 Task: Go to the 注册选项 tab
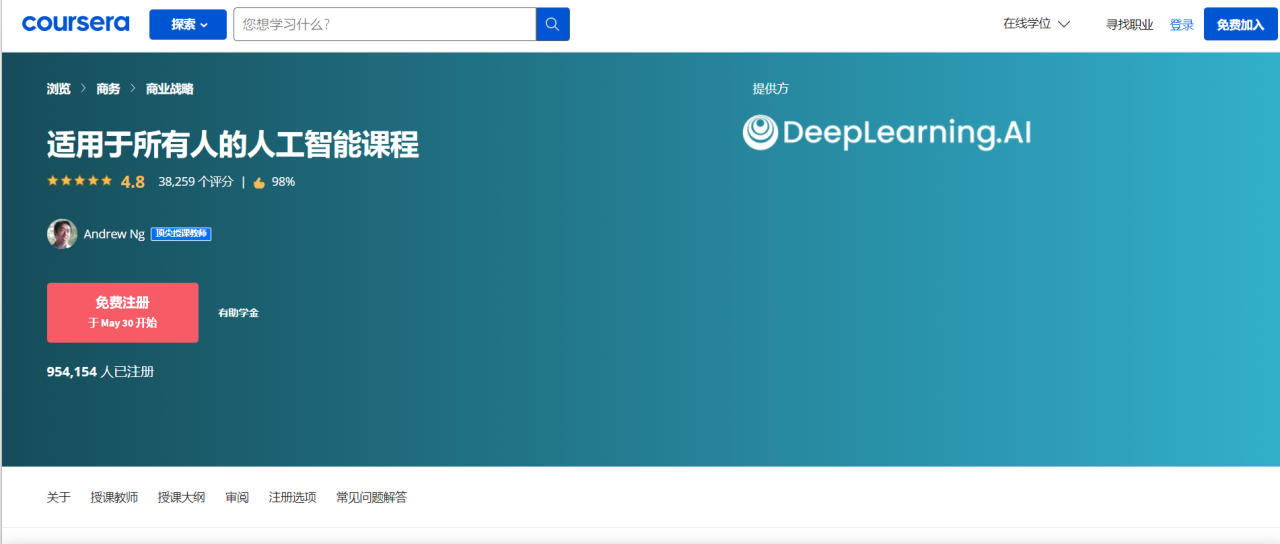coord(293,497)
